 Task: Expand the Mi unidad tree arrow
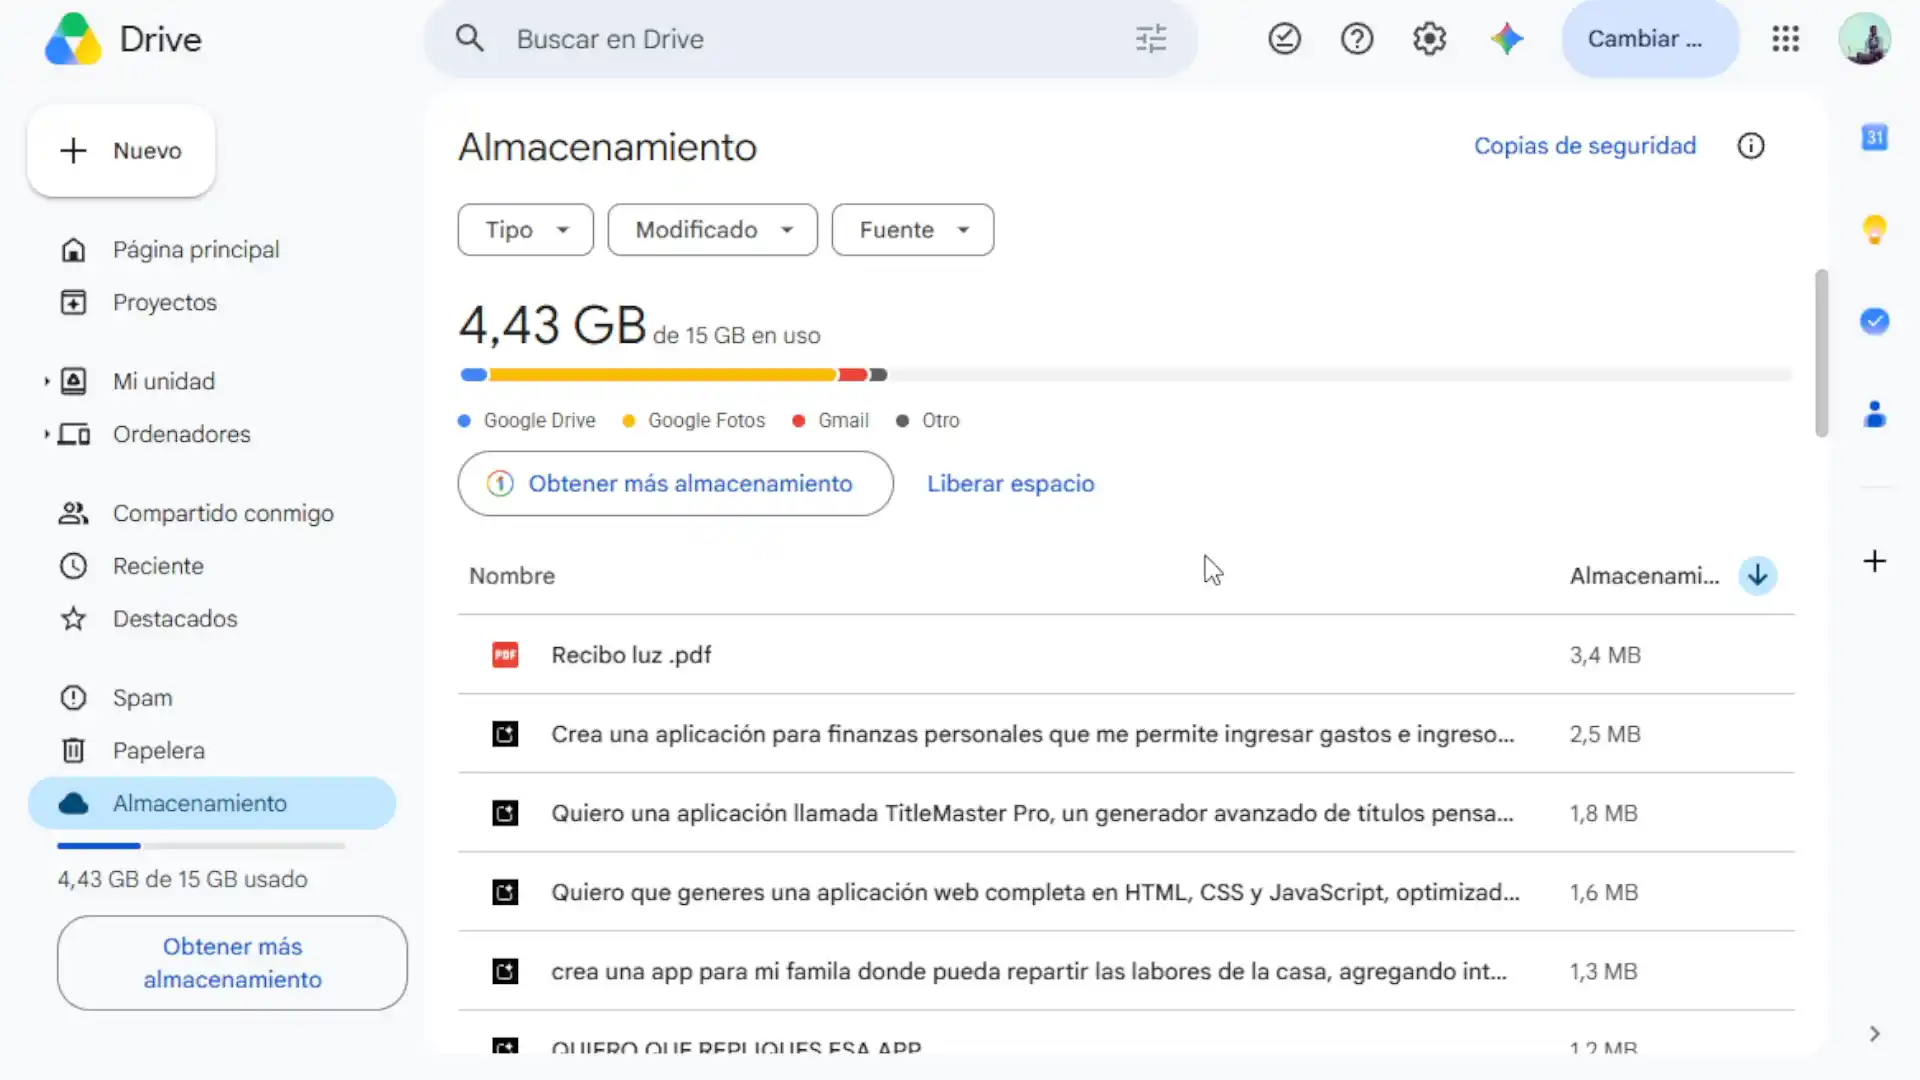click(x=46, y=381)
